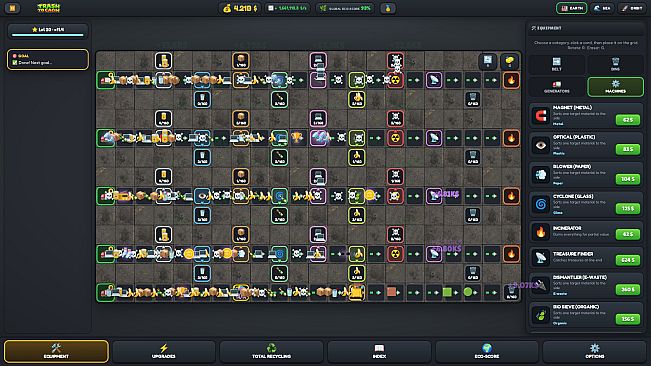This screenshot has width=651, height=366.
Task: Buy the Magnet for 62 $
Action: [627, 120]
